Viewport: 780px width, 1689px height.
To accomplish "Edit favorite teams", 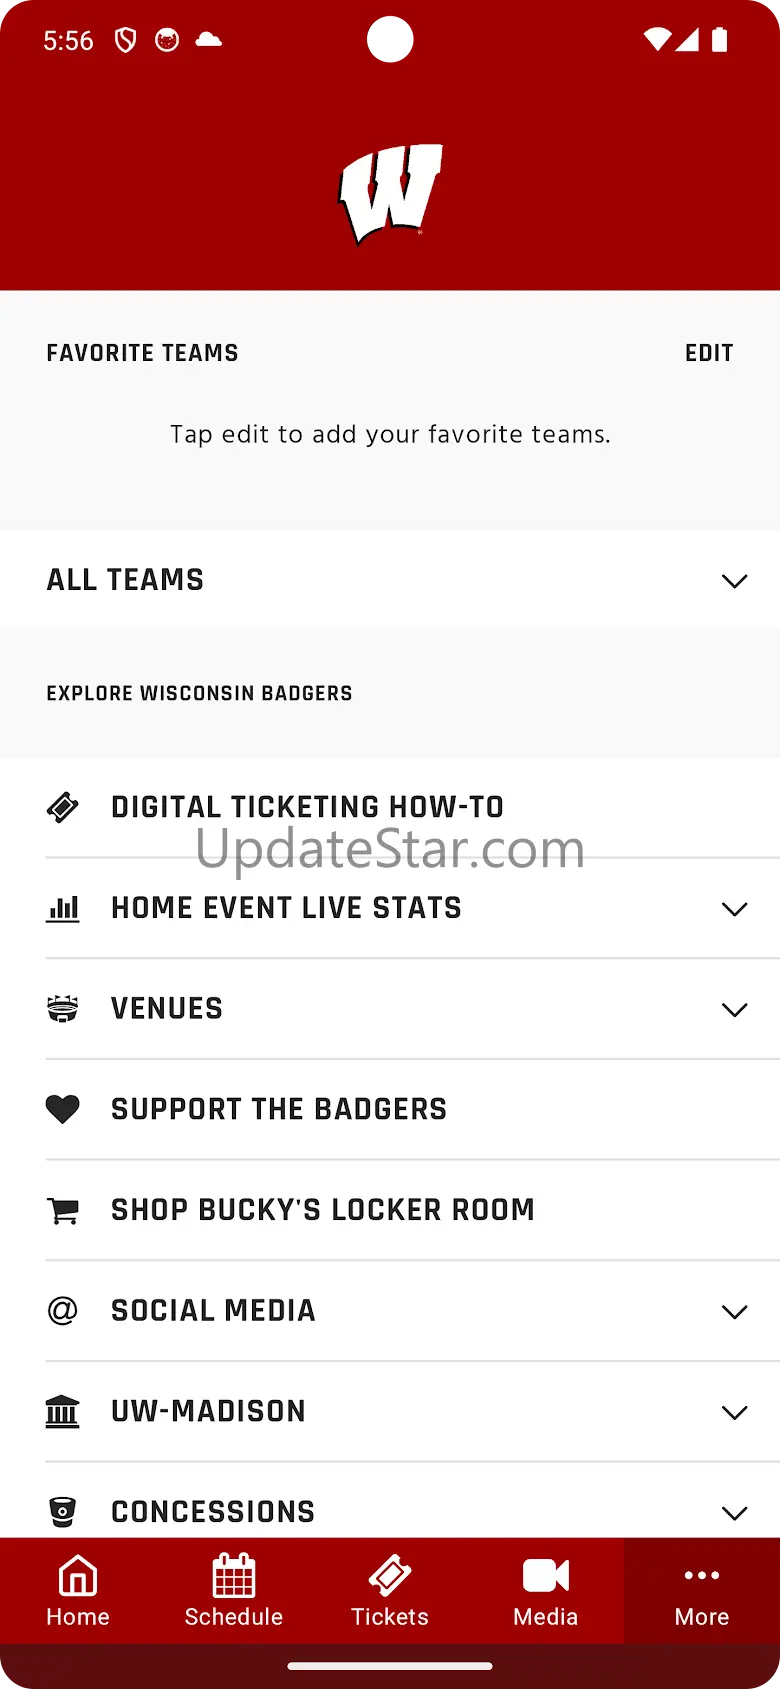I will click(709, 353).
